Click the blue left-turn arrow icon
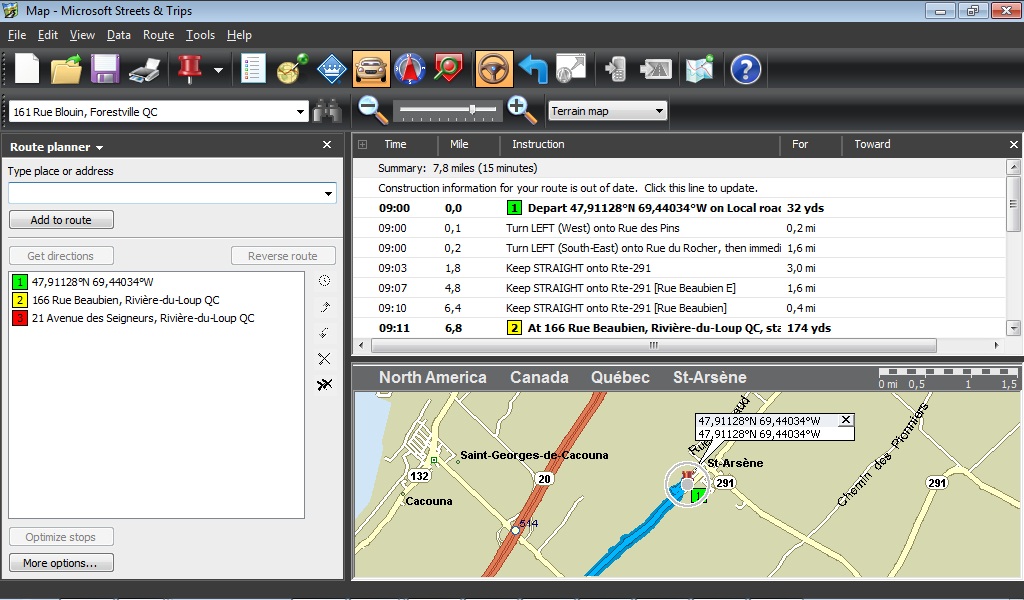The image size is (1024, 600). [533, 69]
